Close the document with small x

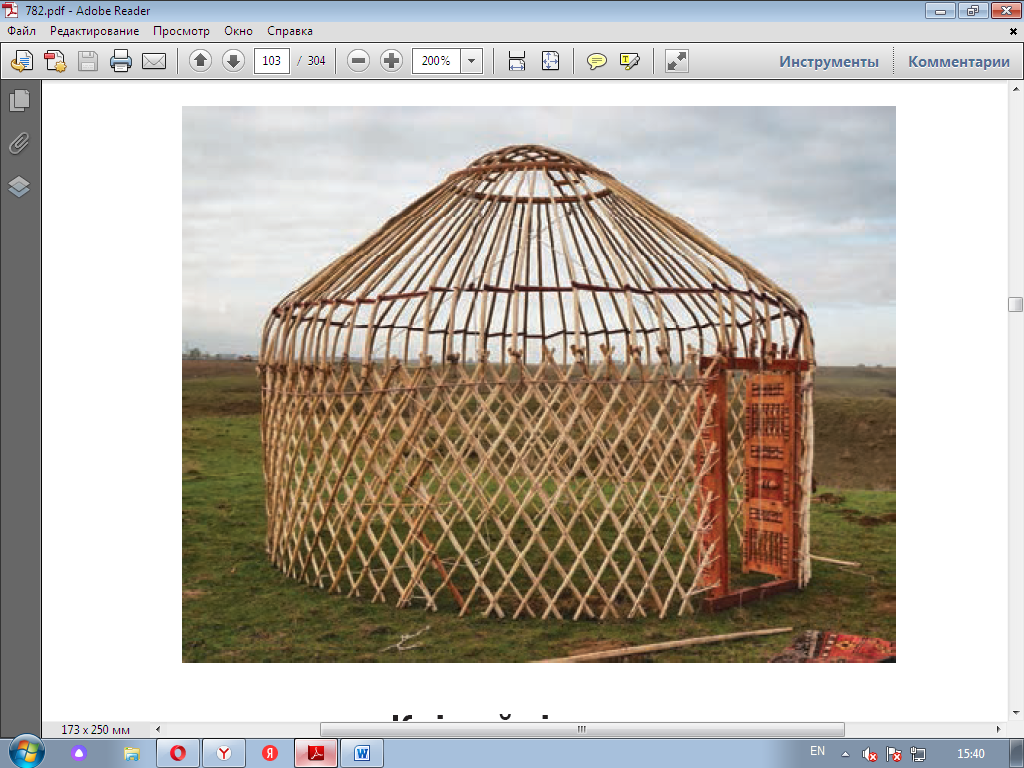[1013, 31]
